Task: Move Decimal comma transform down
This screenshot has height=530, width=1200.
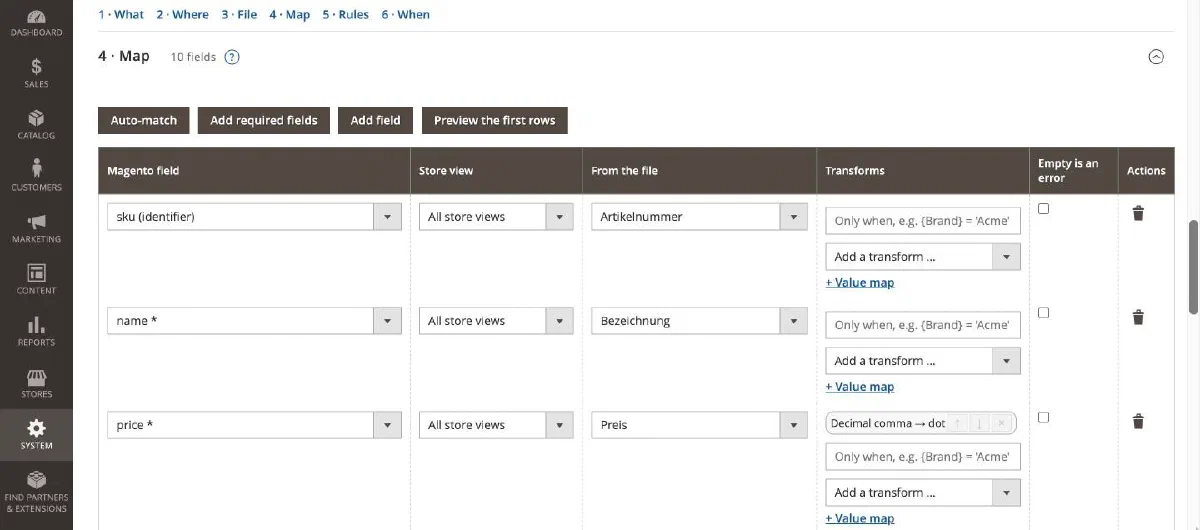Action: point(979,423)
